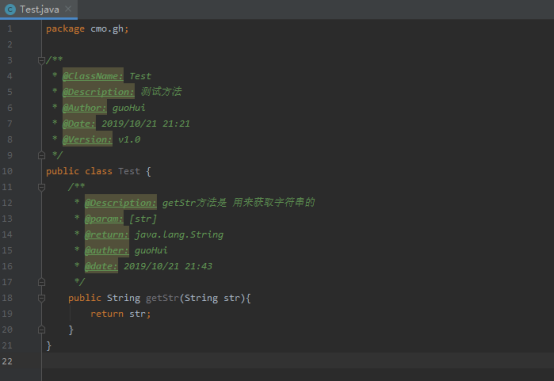554x381 pixels.
Task: Click java.lang.String in the return comment
Action: [179, 235]
